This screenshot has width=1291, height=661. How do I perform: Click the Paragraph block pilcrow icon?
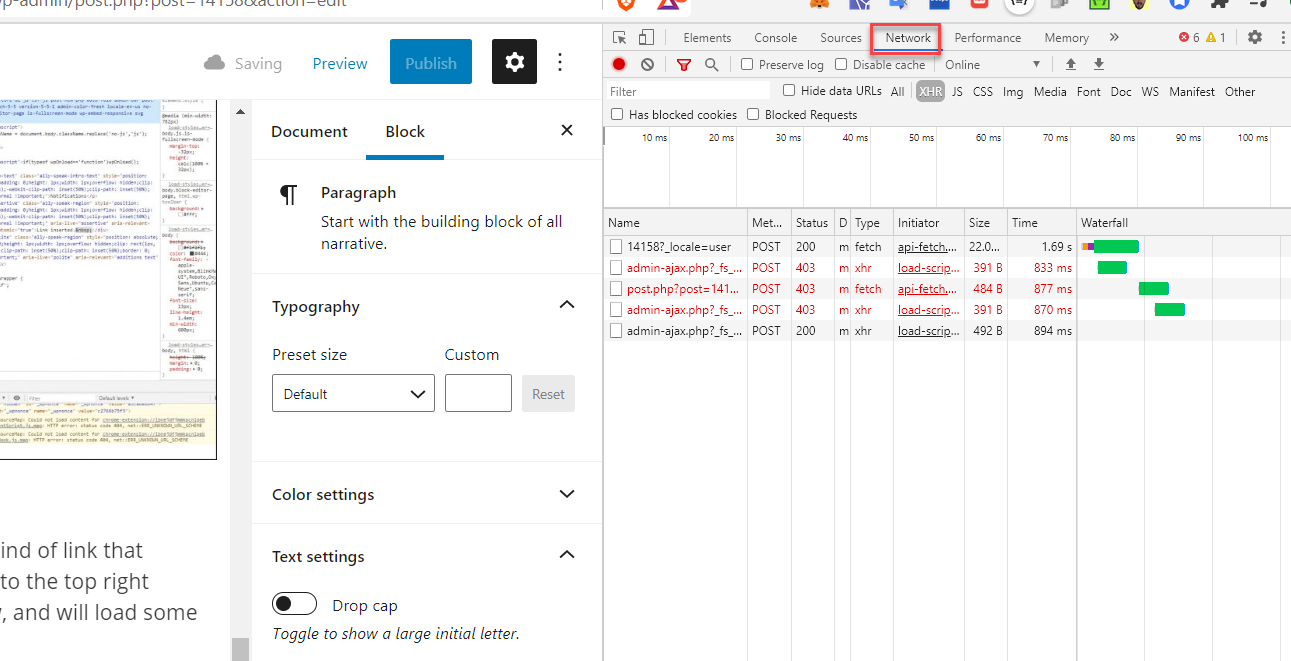(x=288, y=195)
